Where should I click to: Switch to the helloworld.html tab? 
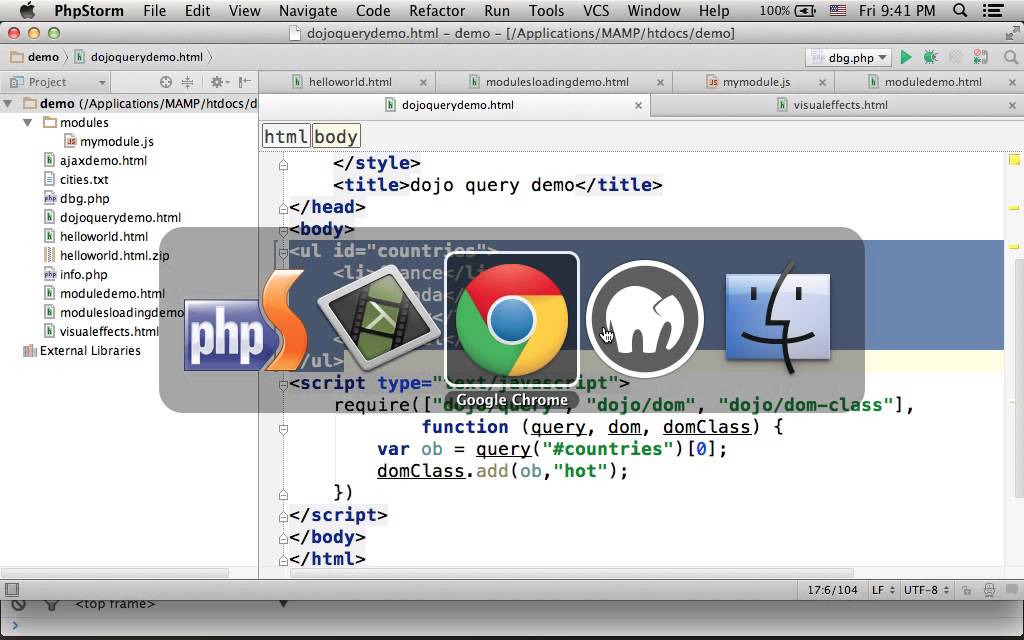coord(350,82)
